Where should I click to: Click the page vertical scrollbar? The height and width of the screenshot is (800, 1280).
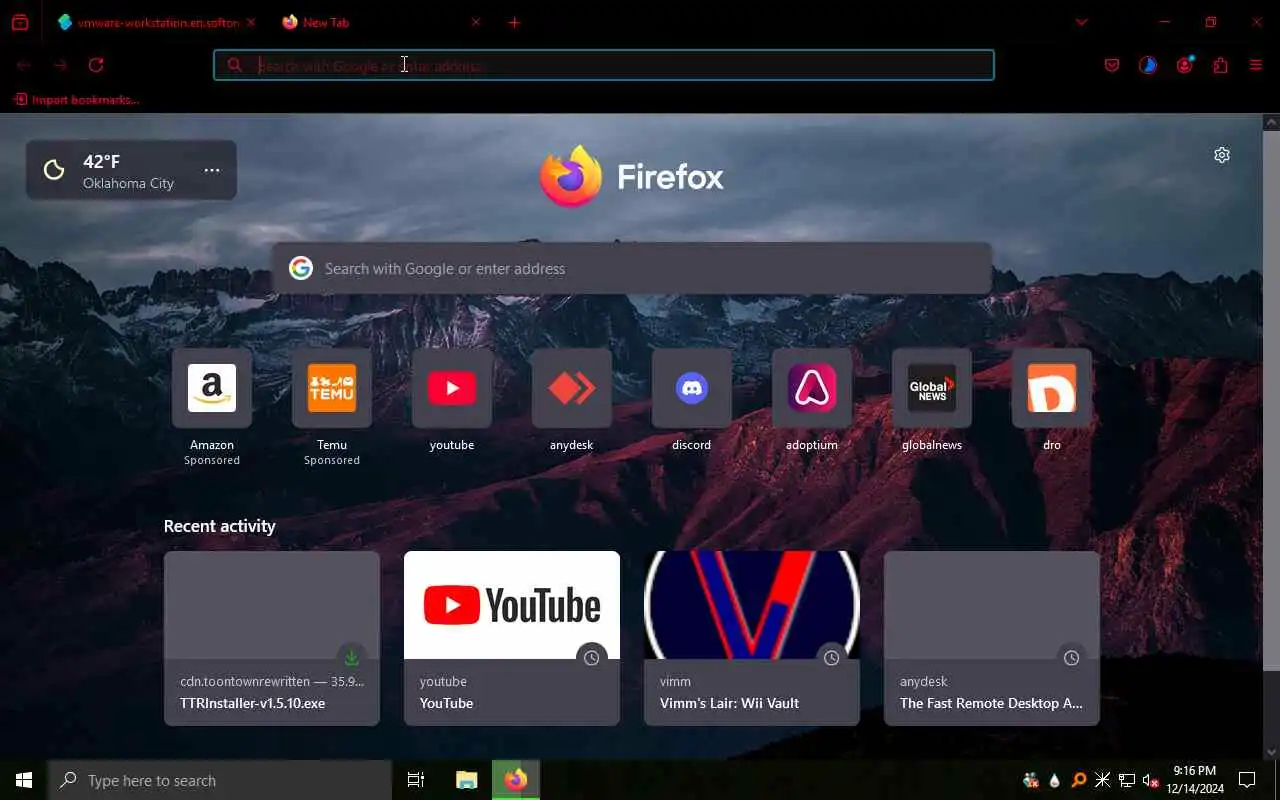(1271, 400)
